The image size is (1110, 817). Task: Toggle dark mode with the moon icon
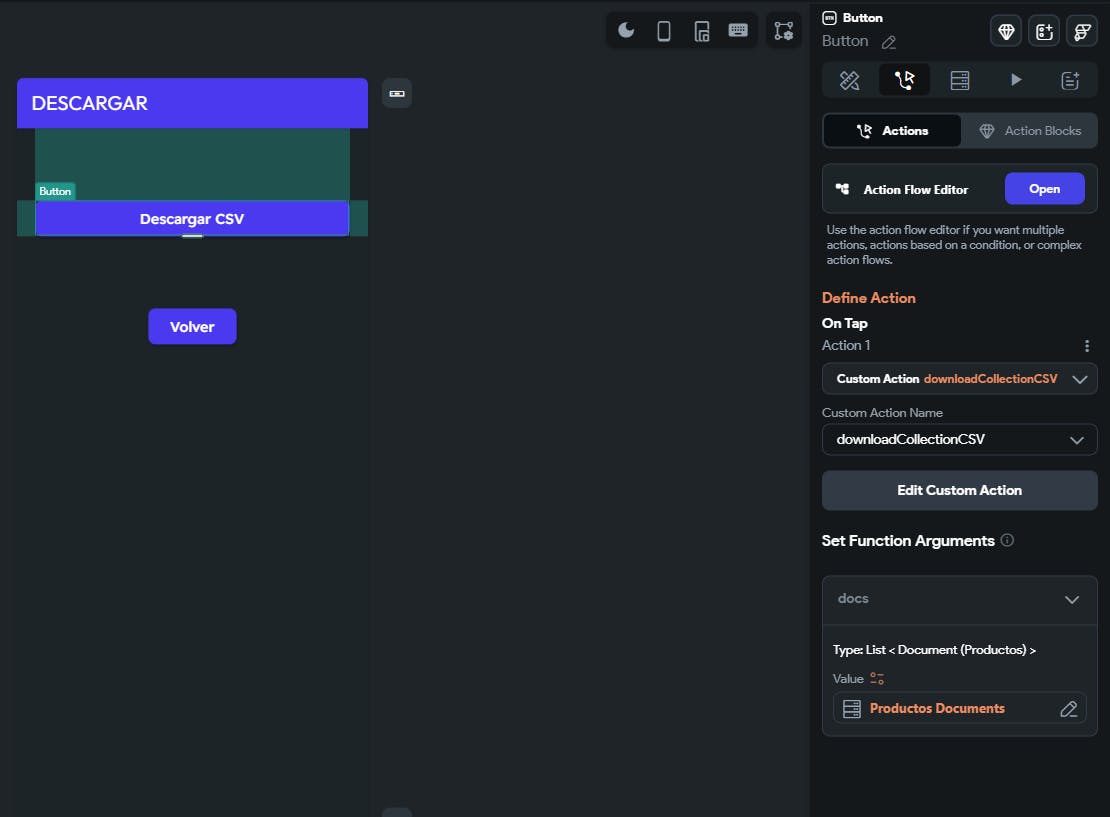626,30
